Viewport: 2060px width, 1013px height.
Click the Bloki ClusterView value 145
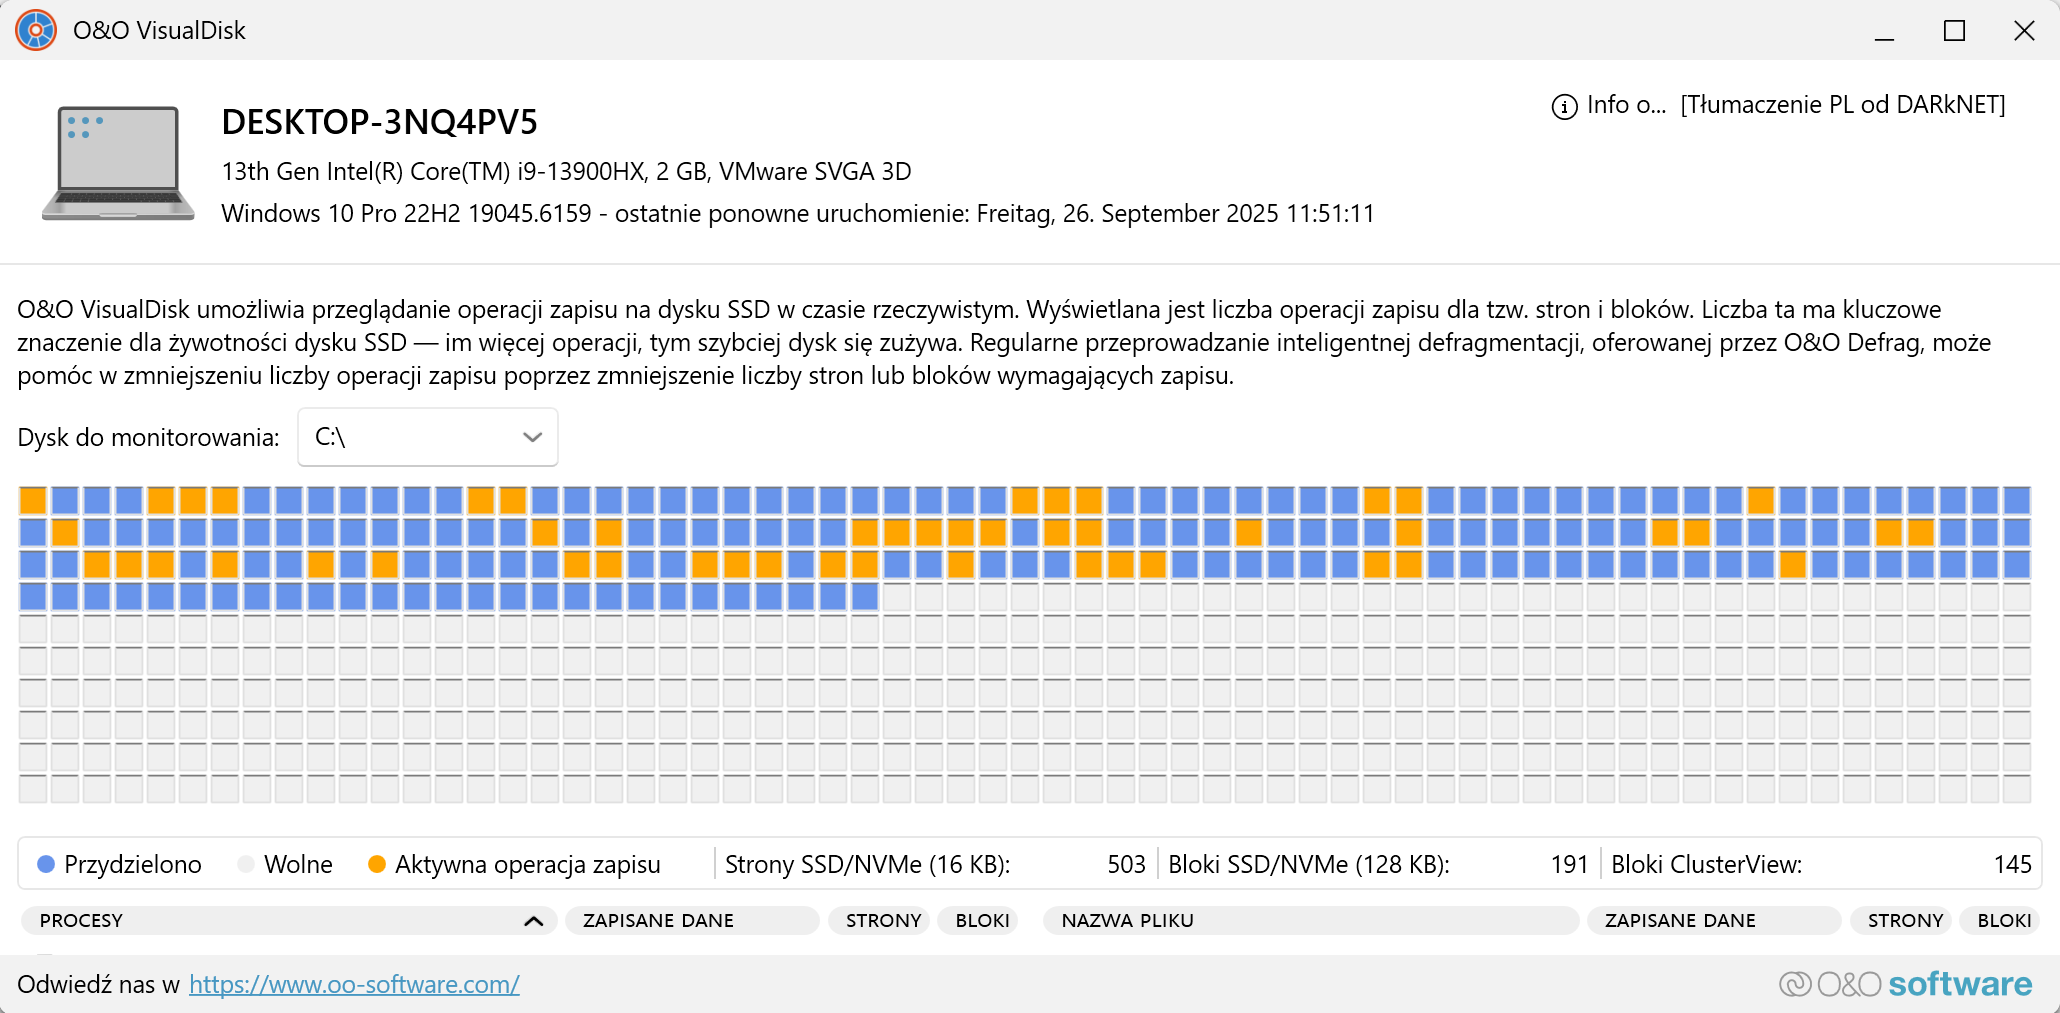click(2012, 864)
